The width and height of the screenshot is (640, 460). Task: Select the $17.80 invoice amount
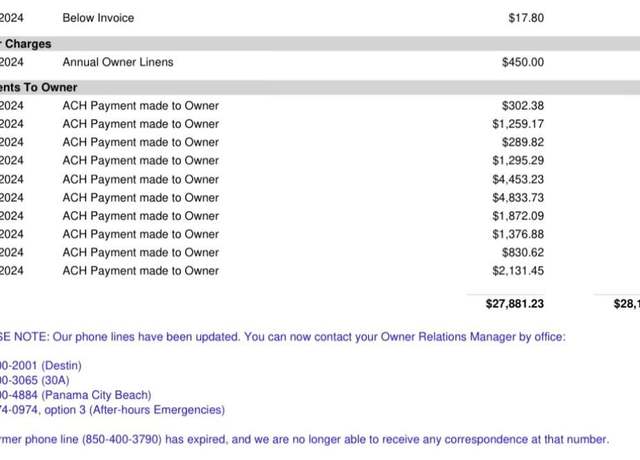pyautogui.click(x=526, y=18)
